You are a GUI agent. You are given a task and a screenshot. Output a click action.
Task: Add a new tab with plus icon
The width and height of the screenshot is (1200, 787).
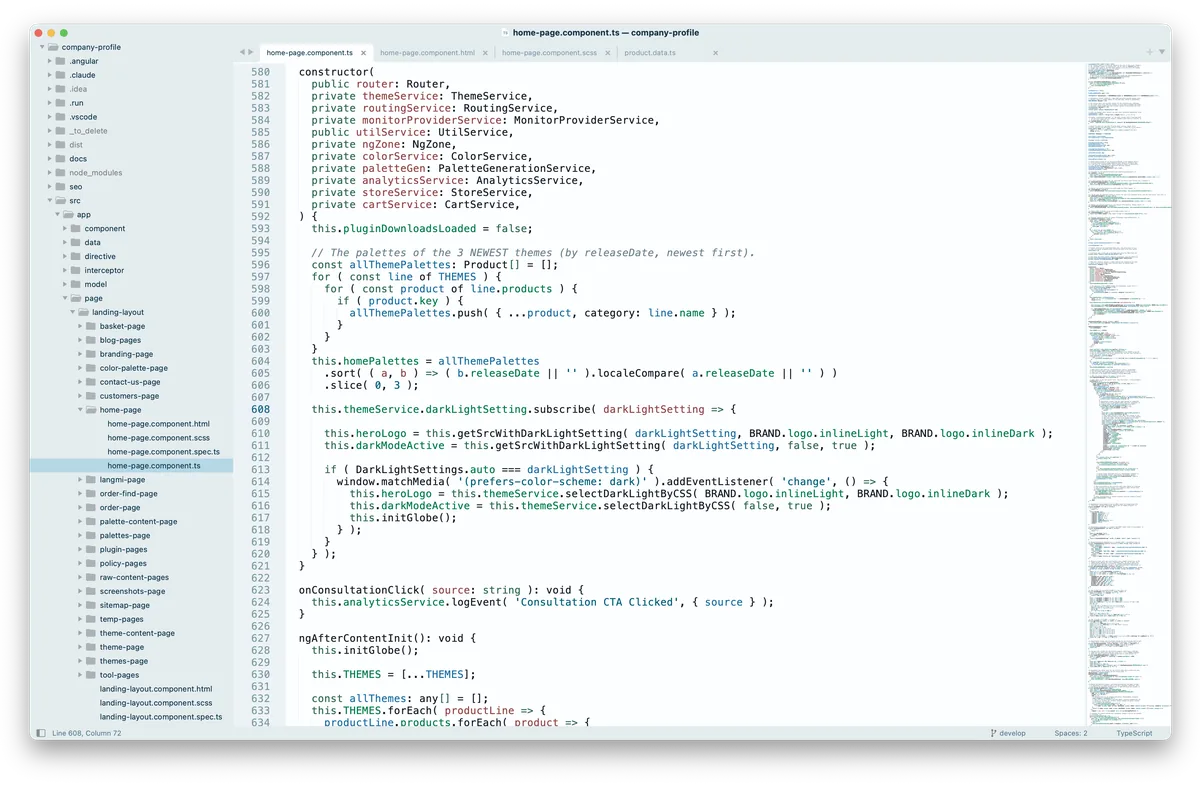1150,52
